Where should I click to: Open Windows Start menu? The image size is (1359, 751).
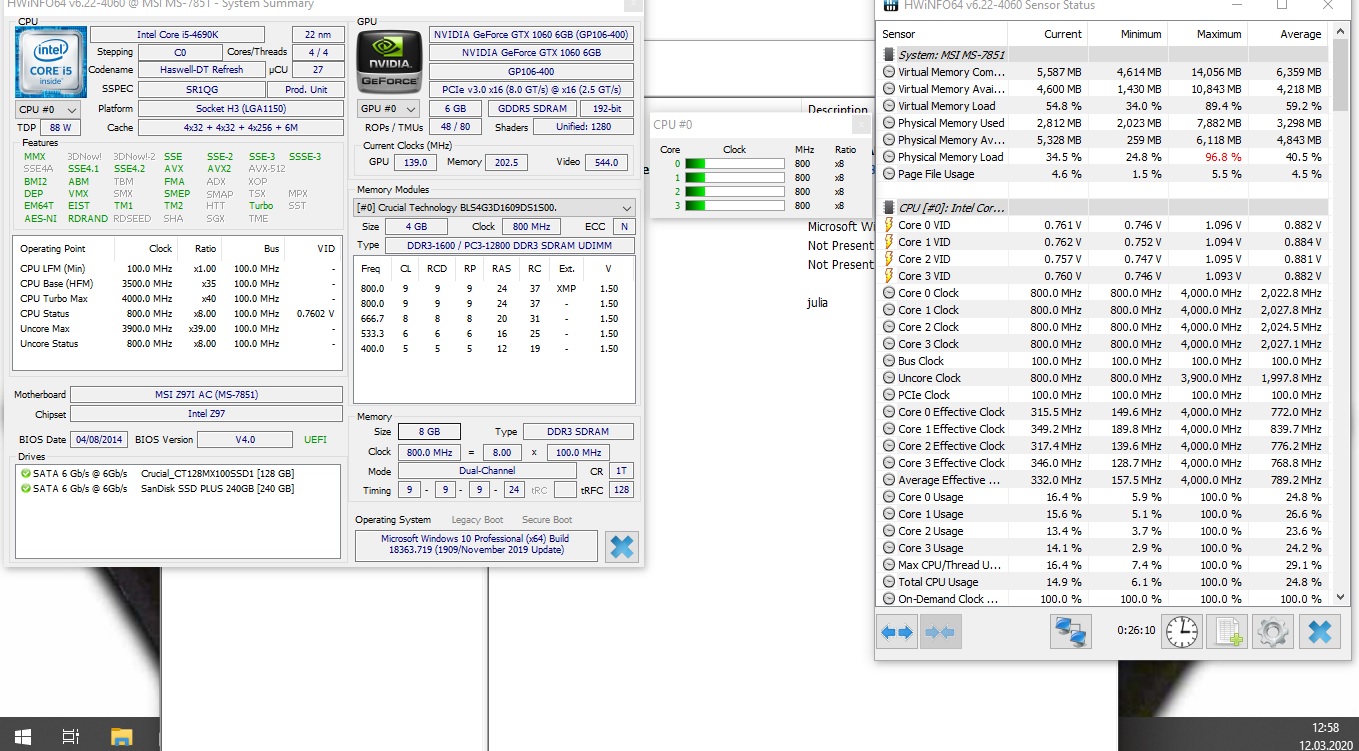(22, 737)
